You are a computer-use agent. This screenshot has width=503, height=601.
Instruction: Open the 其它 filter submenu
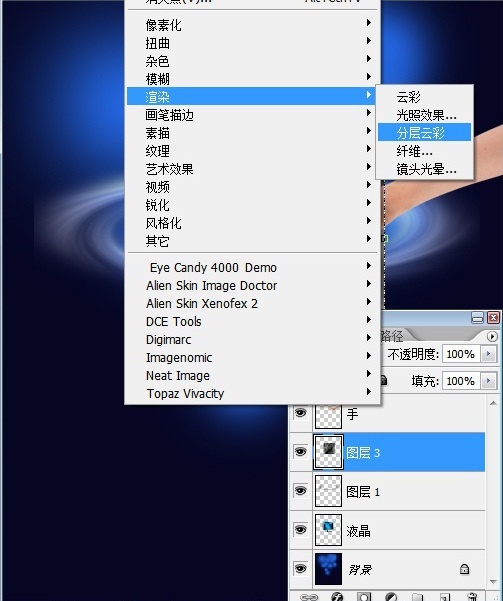click(x=253, y=241)
